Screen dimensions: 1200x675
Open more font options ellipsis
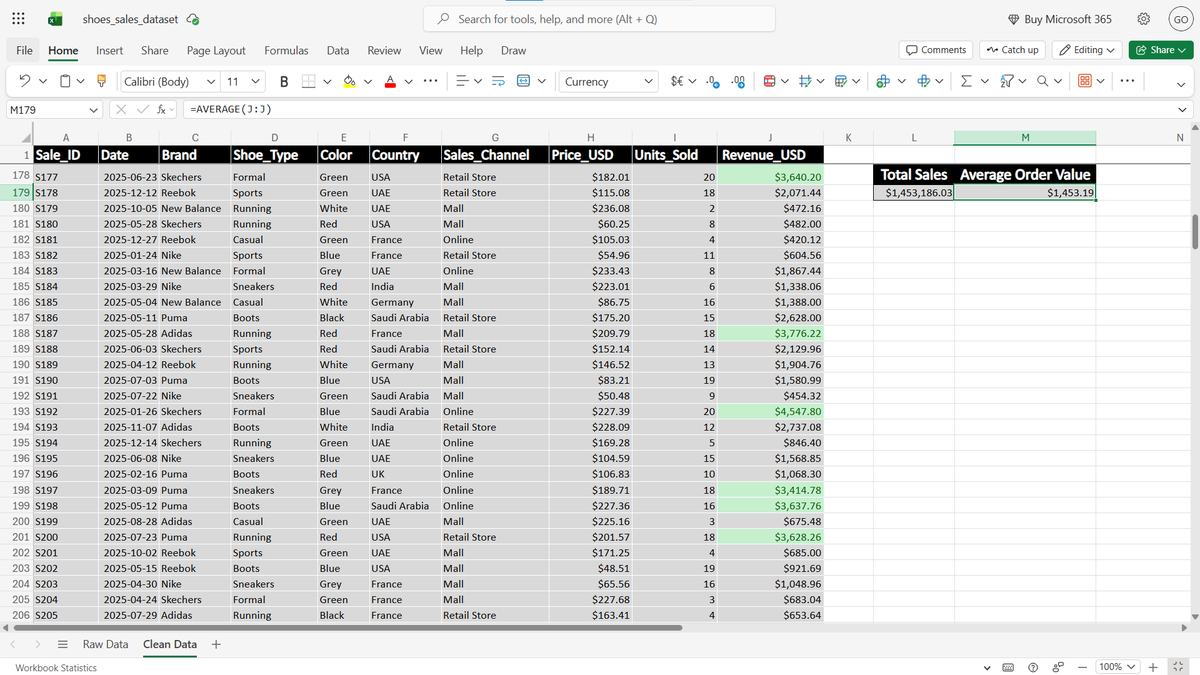pos(430,82)
